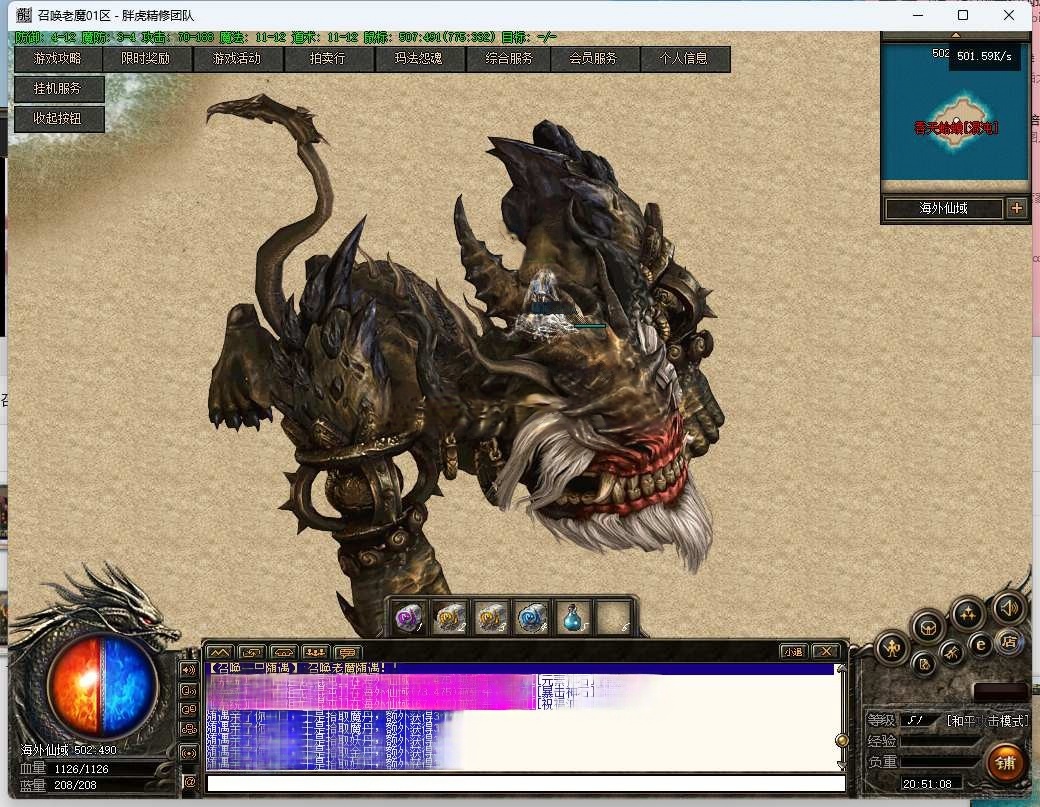The width and height of the screenshot is (1040, 807).
Task: Use the purple scroll in quick slot 1
Action: (x=409, y=617)
